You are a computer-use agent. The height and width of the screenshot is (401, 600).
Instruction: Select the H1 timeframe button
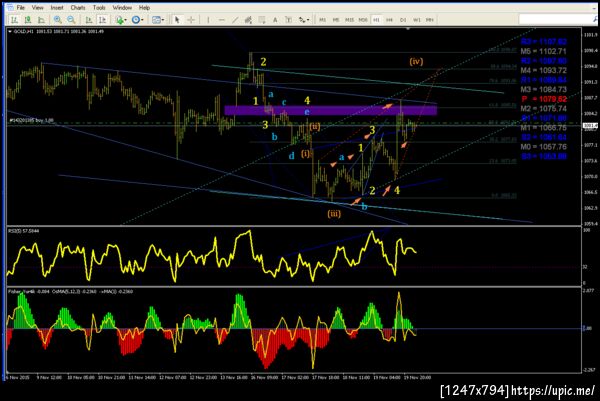pyautogui.click(x=377, y=20)
